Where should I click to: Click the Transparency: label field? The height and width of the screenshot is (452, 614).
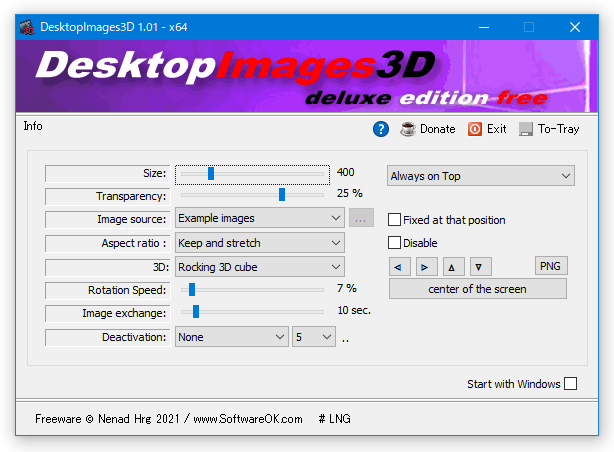(108, 196)
